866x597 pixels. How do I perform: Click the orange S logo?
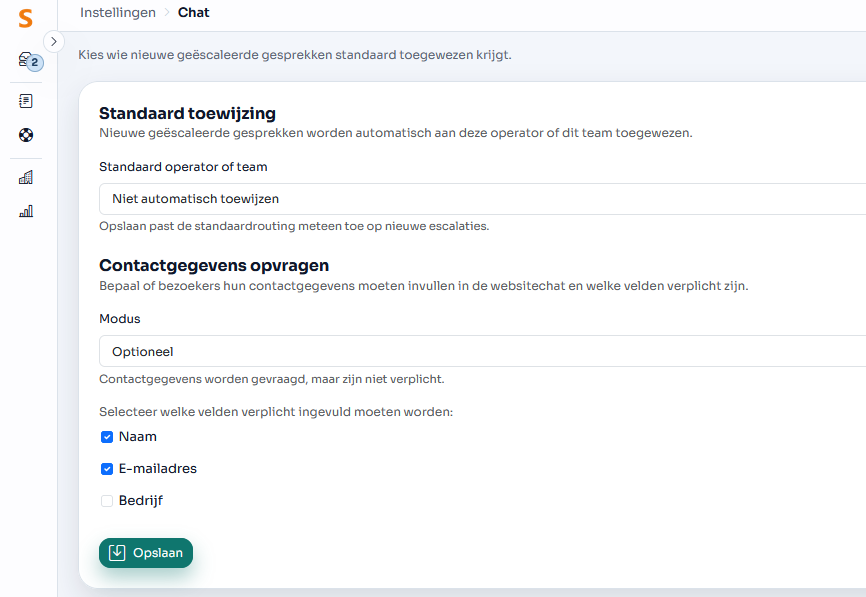tap(25, 17)
